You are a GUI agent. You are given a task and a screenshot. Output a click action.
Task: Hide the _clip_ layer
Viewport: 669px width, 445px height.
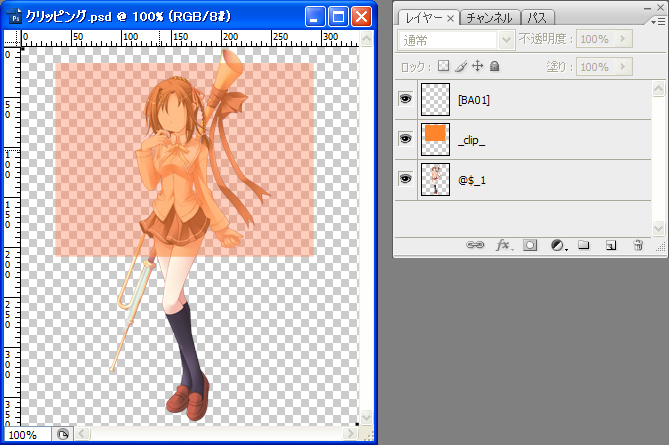[405, 139]
